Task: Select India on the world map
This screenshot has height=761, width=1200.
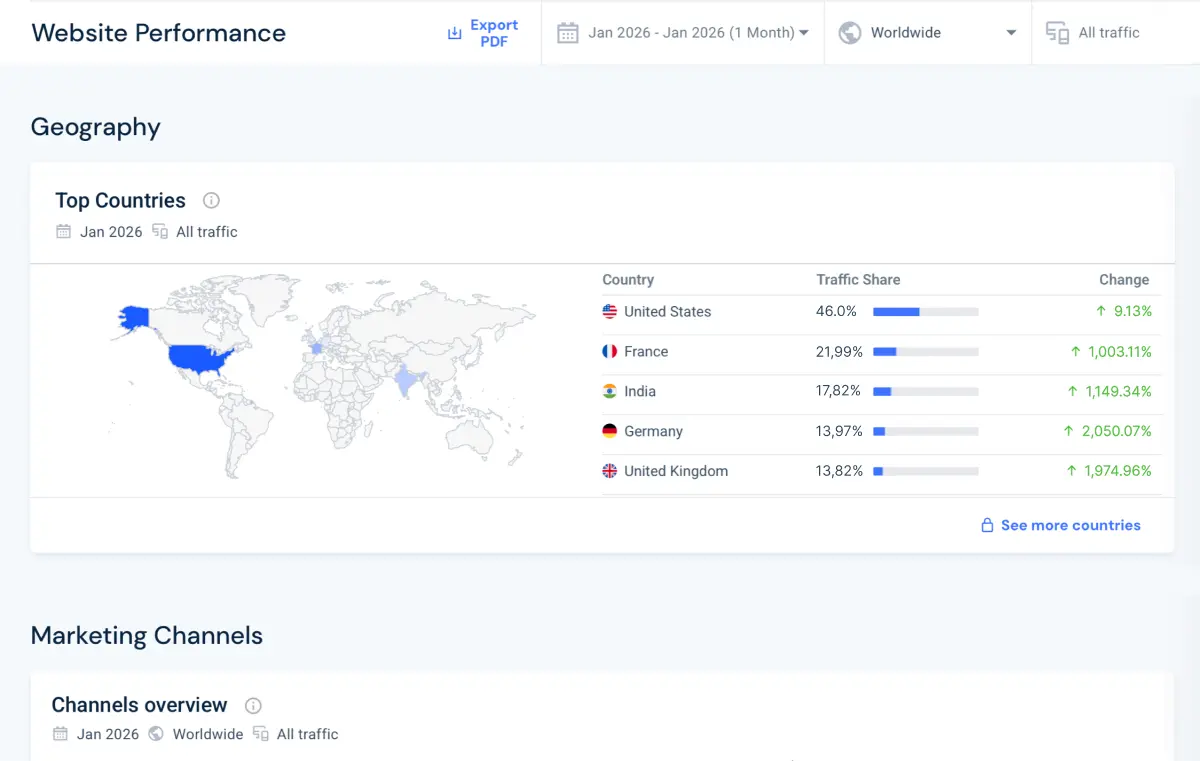Action: tap(405, 381)
